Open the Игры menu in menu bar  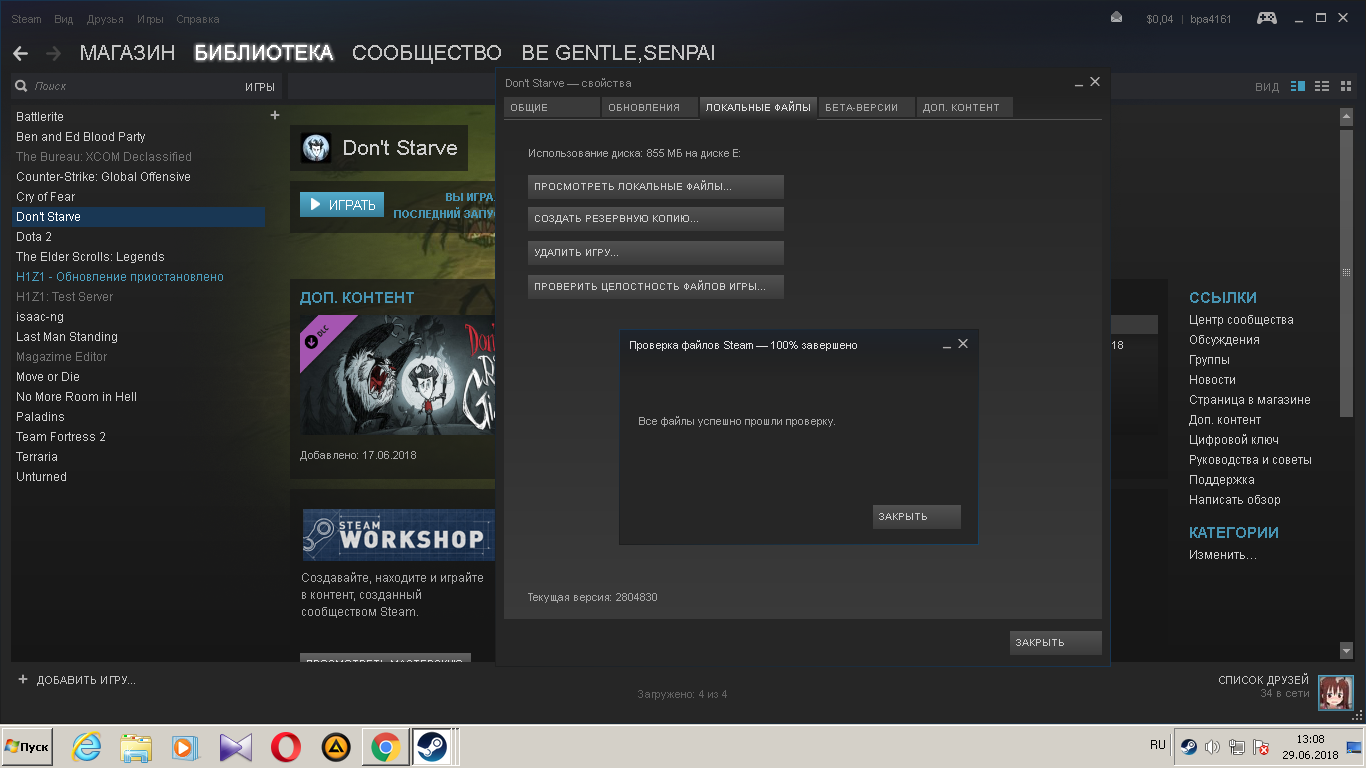[x=150, y=19]
